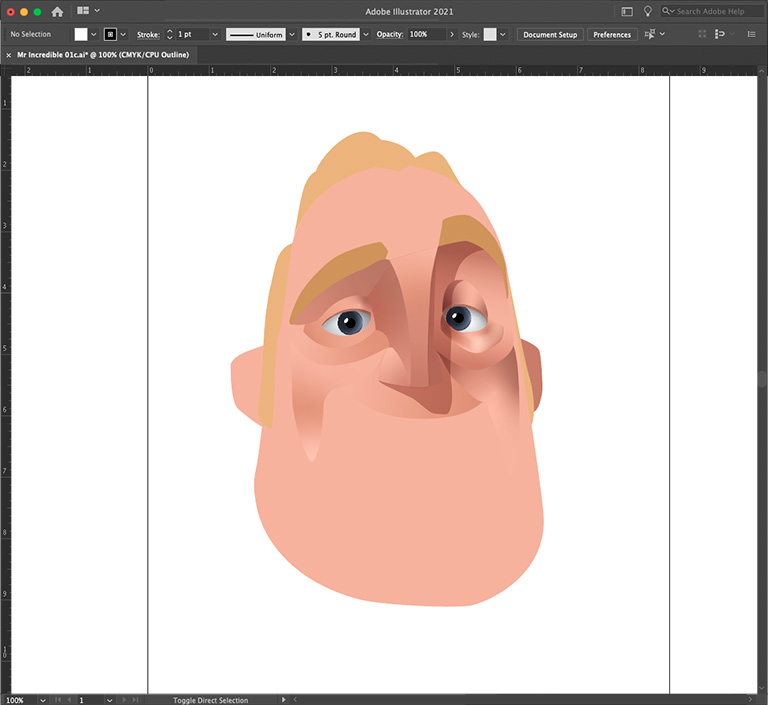Screen dimensions: 768x705
Task: Expand the opacity slider arrow
Action: 452,34
